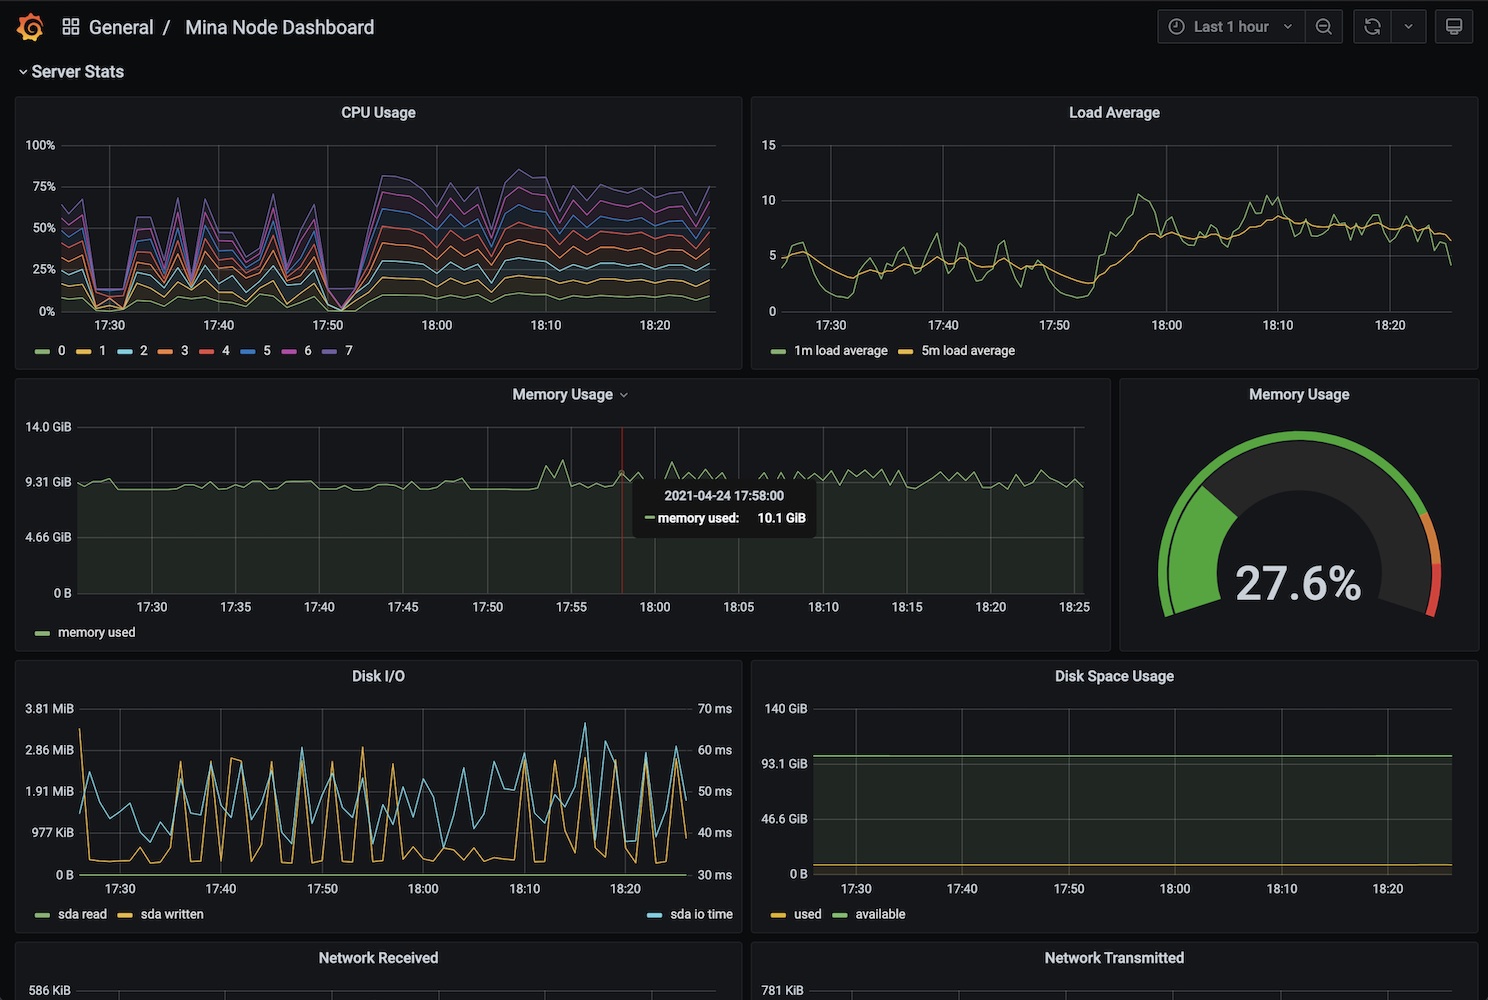
Task: Click the zoom out time range icon
Action: [x=1323, y=27]
